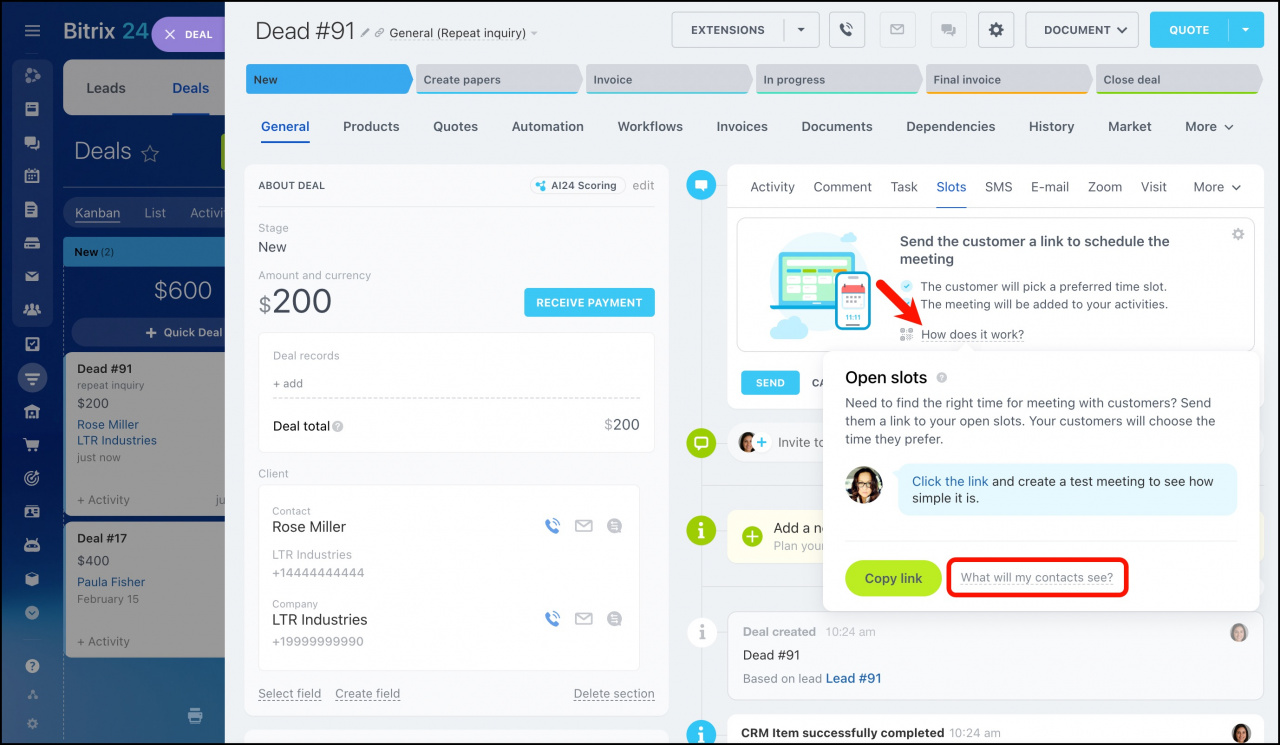The image size is (1280, 745).
Task: Click help icon next to Deal total
Action: click(x=338, y=426)
